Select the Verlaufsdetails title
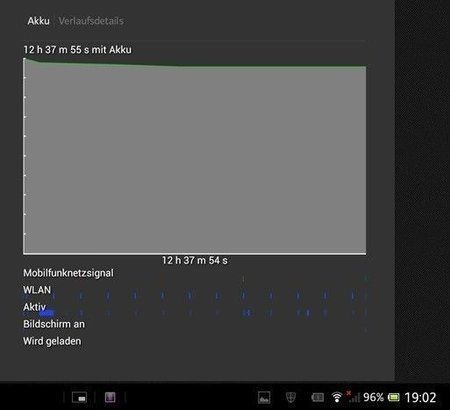450x410 pixels. [91, 21]
